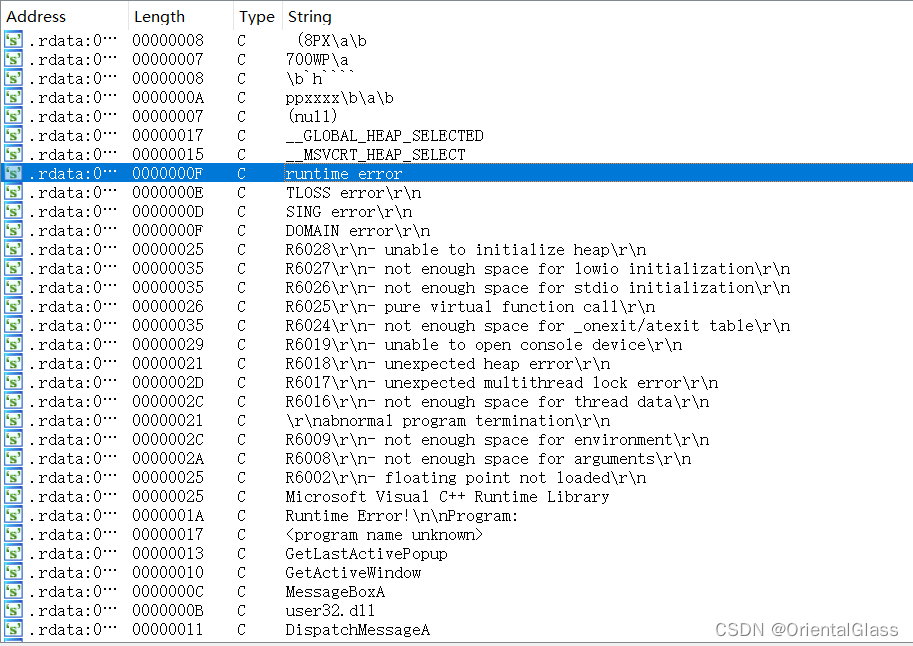Image resolution: width=913 pixels, height=646 pixels.
Task: Click string icon of the (null) row
Action: (13, 117)
